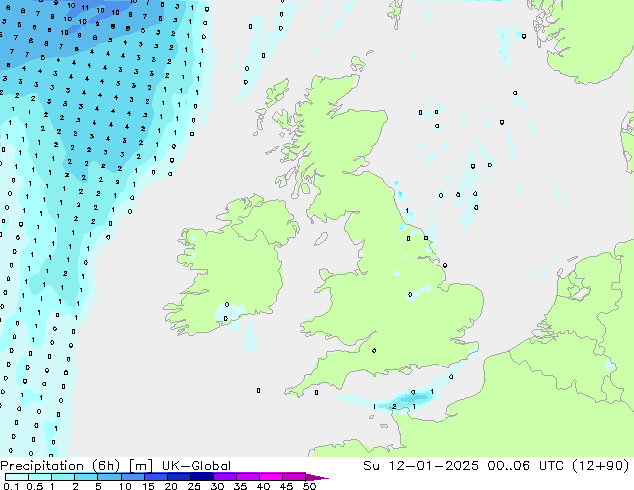Click the "15" legend value
634x490 pixels.
click(x=148, y=486)
